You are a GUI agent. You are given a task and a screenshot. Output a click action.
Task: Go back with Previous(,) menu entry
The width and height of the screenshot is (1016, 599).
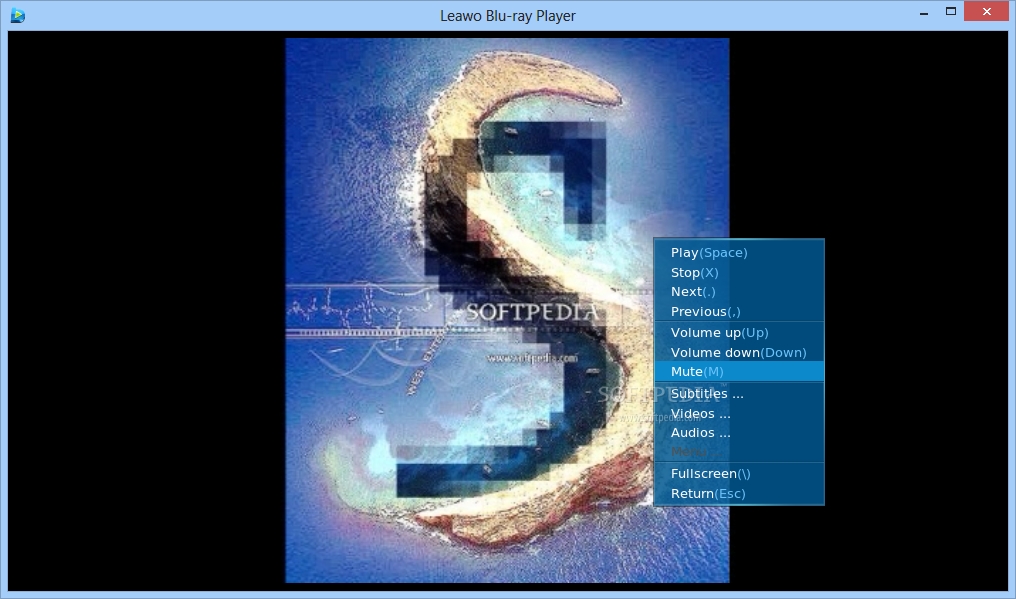[x=739, y=311]
